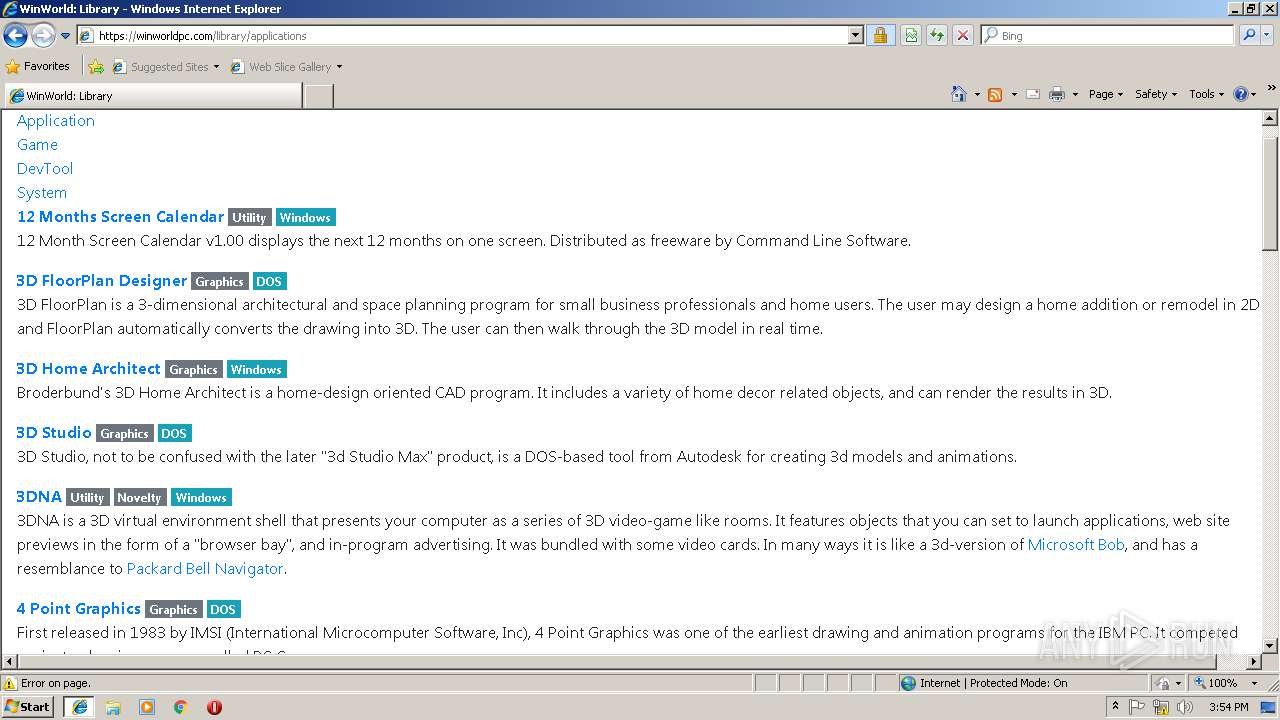Open the System category link
This screenshot has height=720, width=1280.
pyautogui.click(x=42, y=192)
